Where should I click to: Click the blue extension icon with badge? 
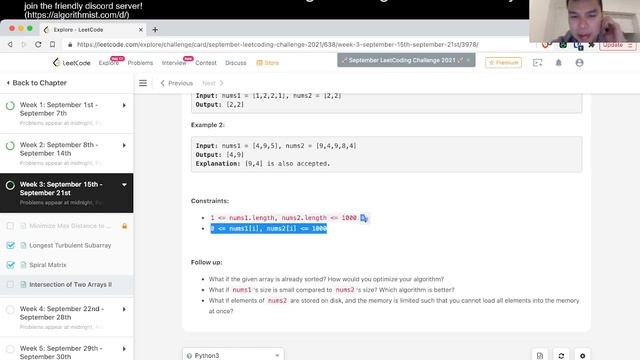tap(578, 45)
